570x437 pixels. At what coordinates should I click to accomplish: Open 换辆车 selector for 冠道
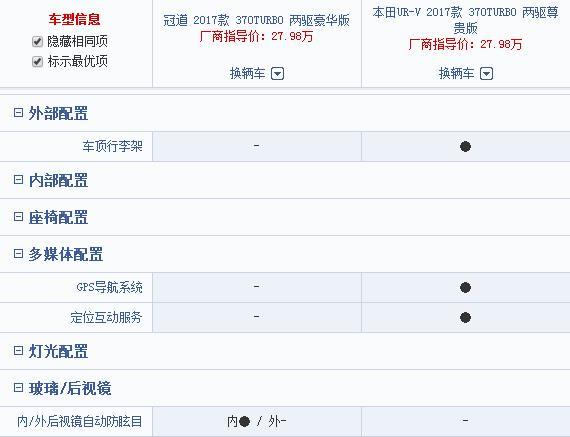point(257,74)
